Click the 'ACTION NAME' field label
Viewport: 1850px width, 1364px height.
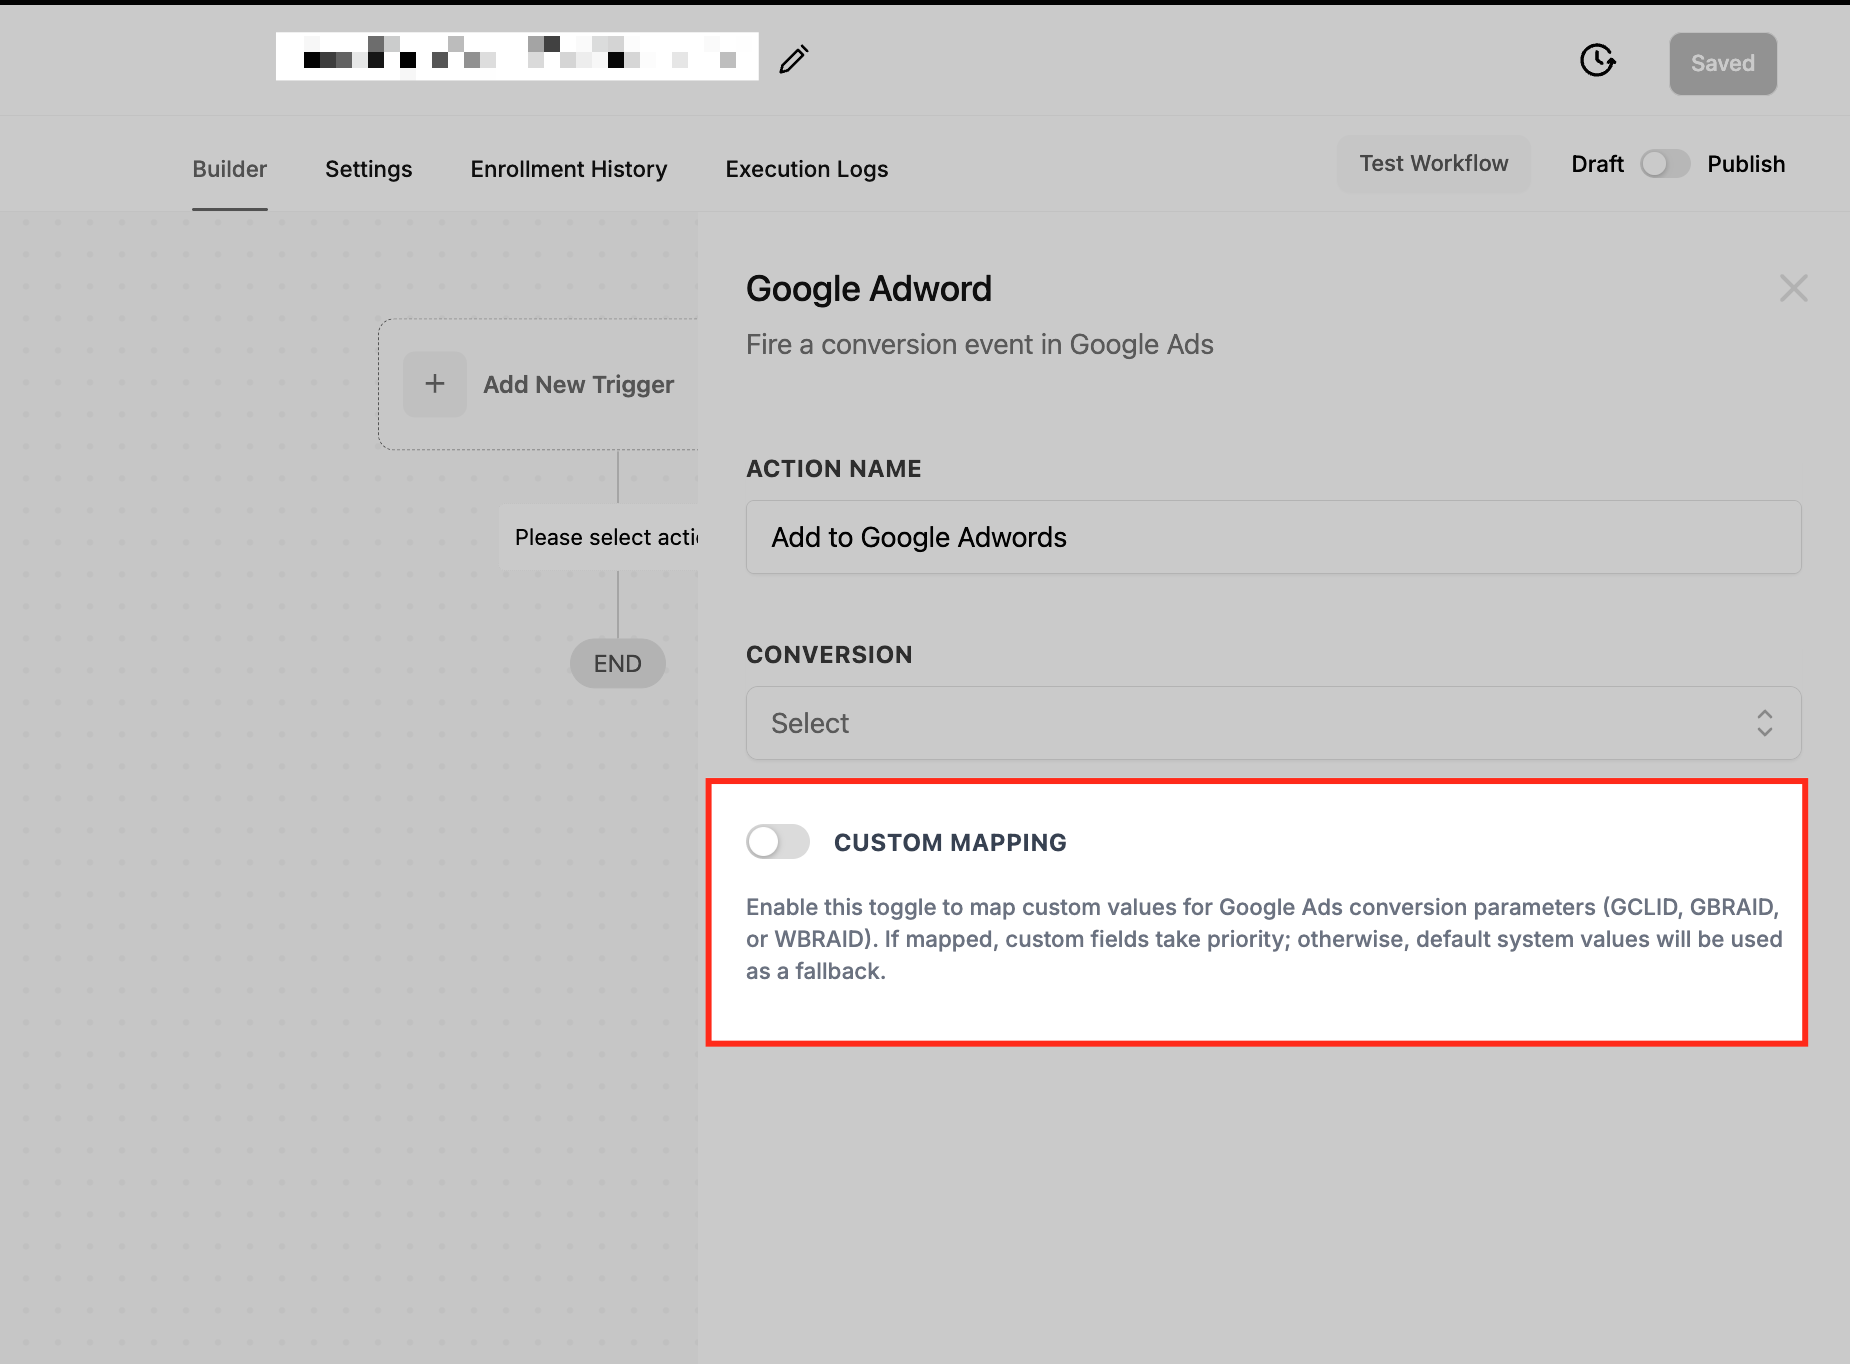[834, 469]
